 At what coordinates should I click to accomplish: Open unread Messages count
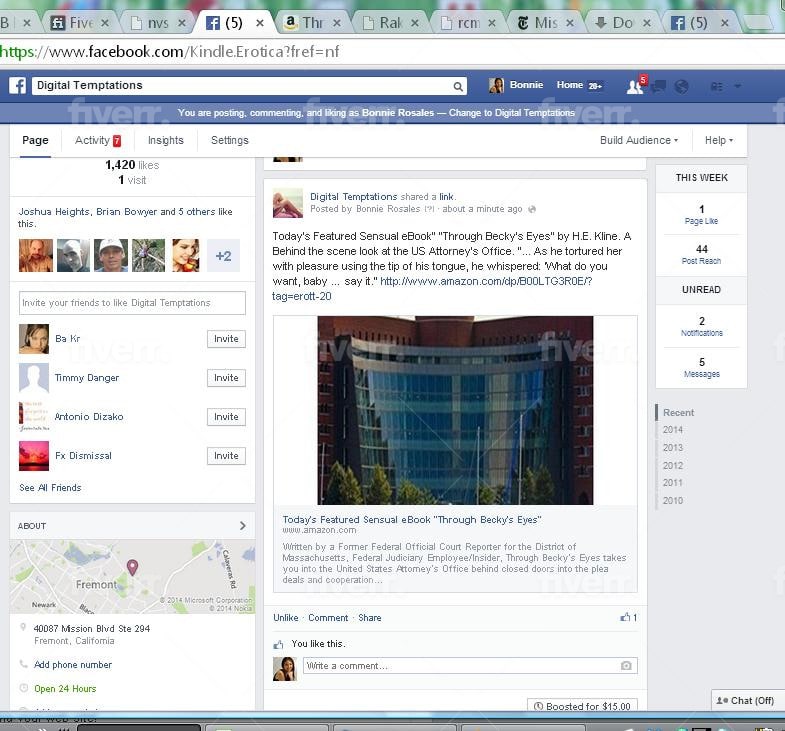coord(701,368)
